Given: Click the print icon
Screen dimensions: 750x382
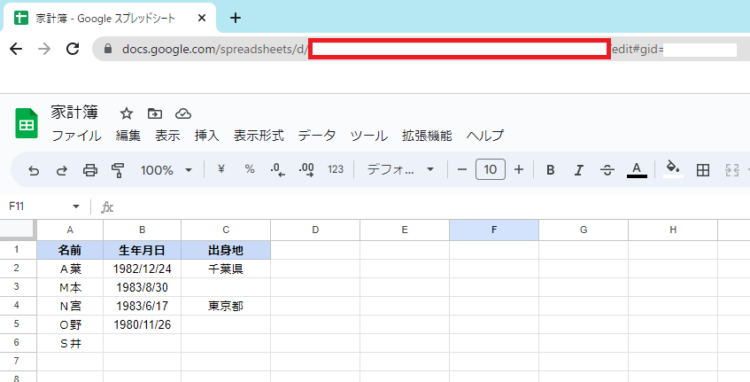Looking at the screenshot, I should click(90, 170).
